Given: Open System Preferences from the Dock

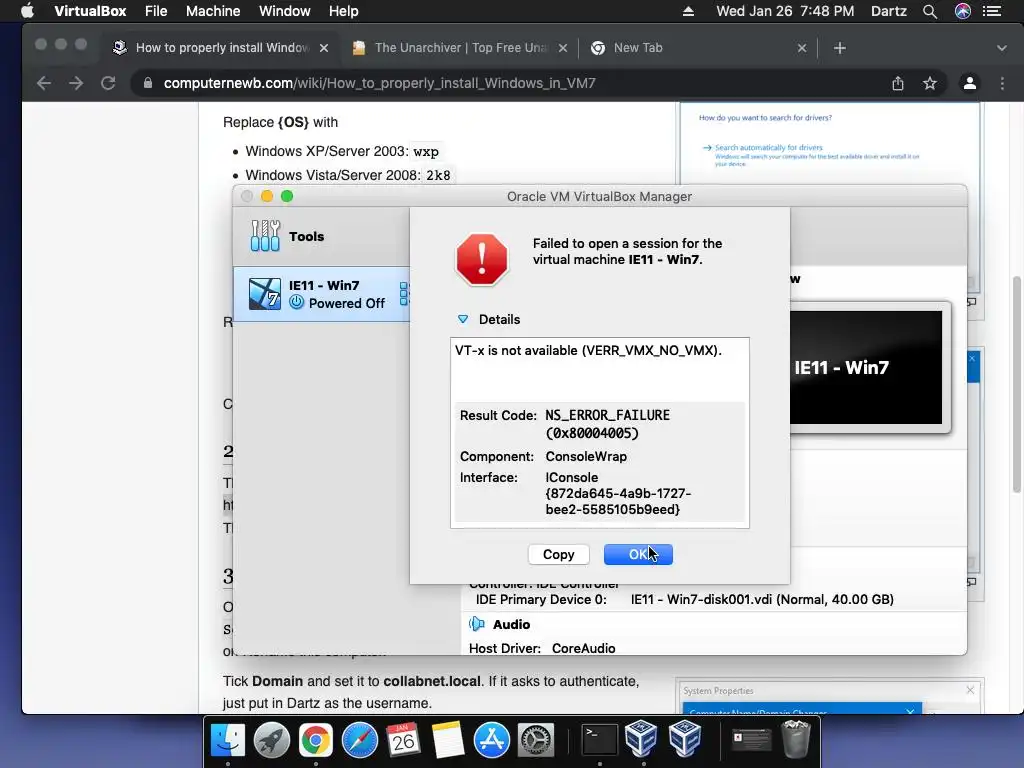Looking at the screenshot, I should point(536,740).
